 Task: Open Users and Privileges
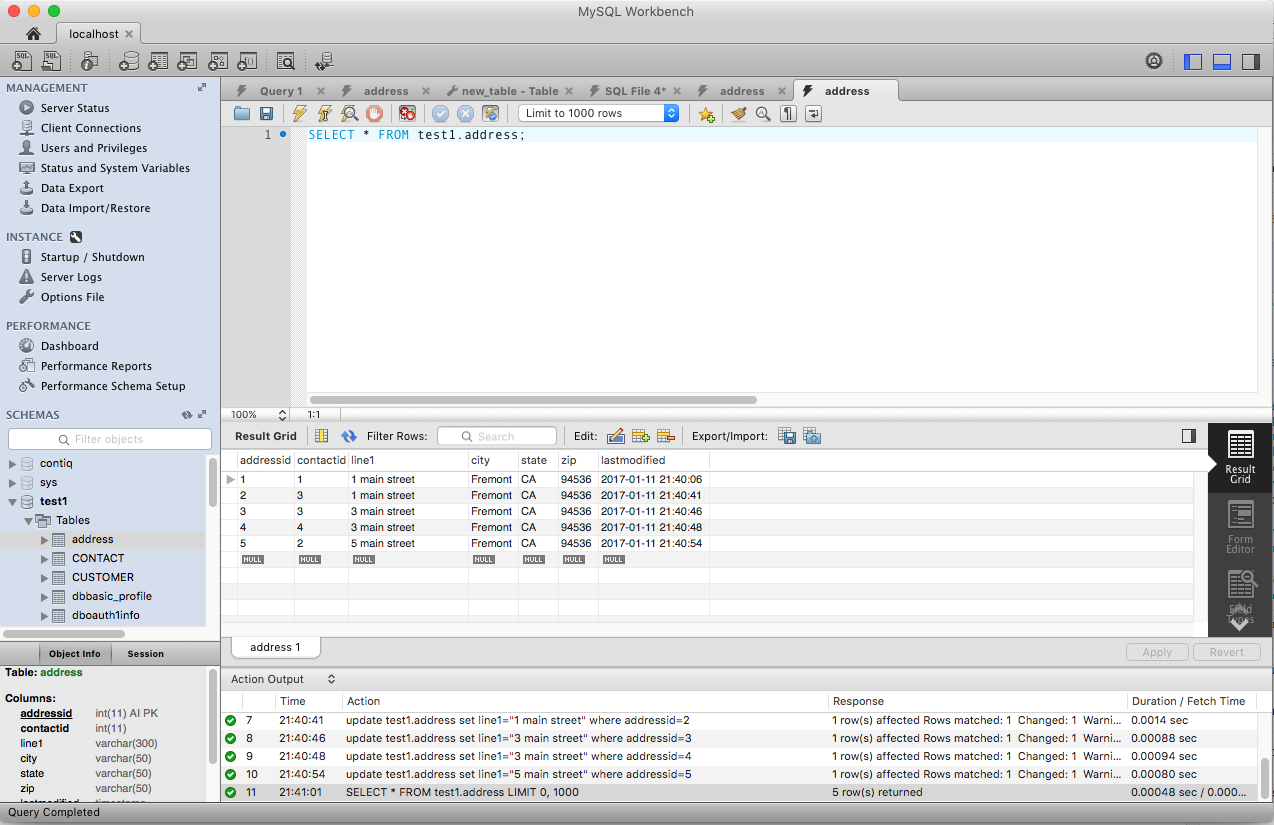point(94,148)
